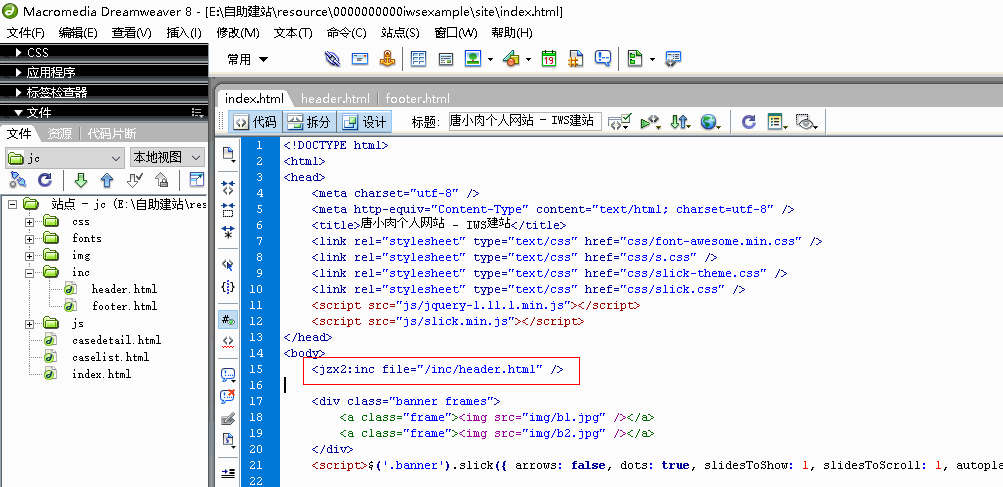Open recent snippets in coding toolbar
The image size is (1003, 487).
click(x=228, y=440)
